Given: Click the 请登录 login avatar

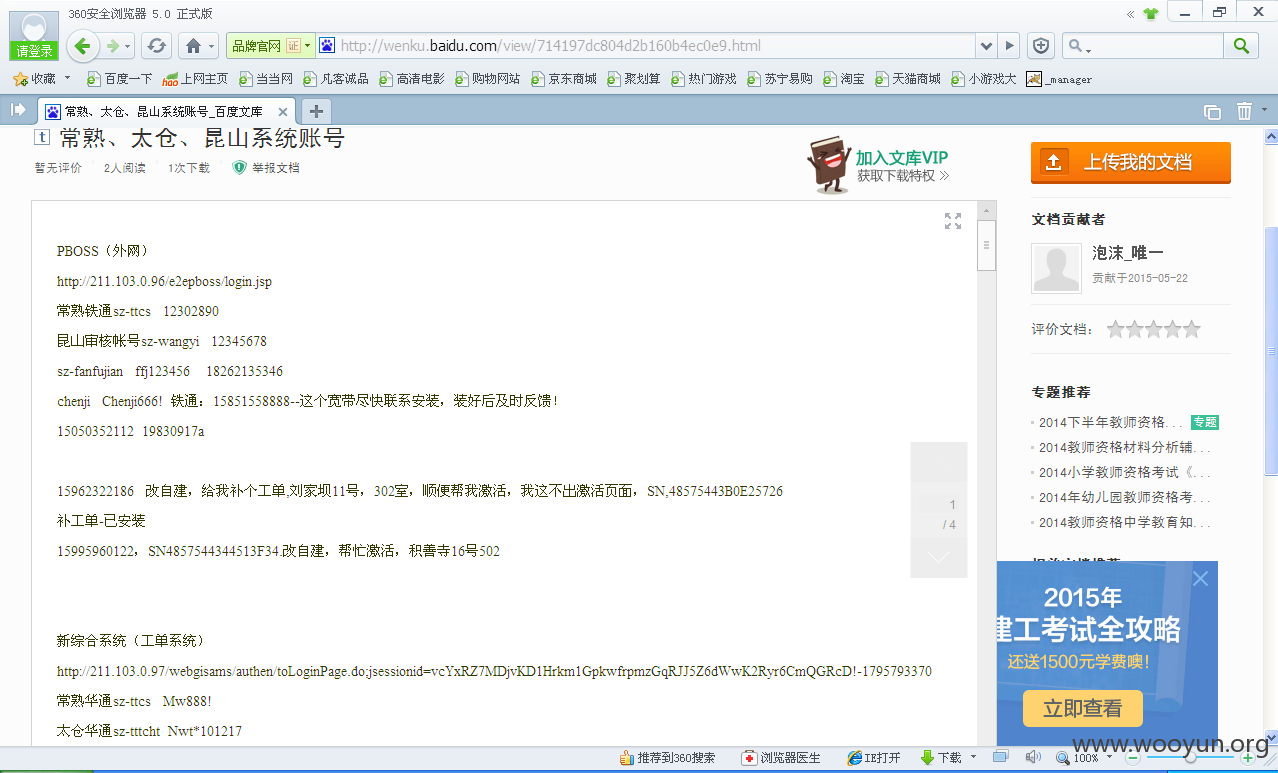Looking at the screenshot, I should [34, 35].
